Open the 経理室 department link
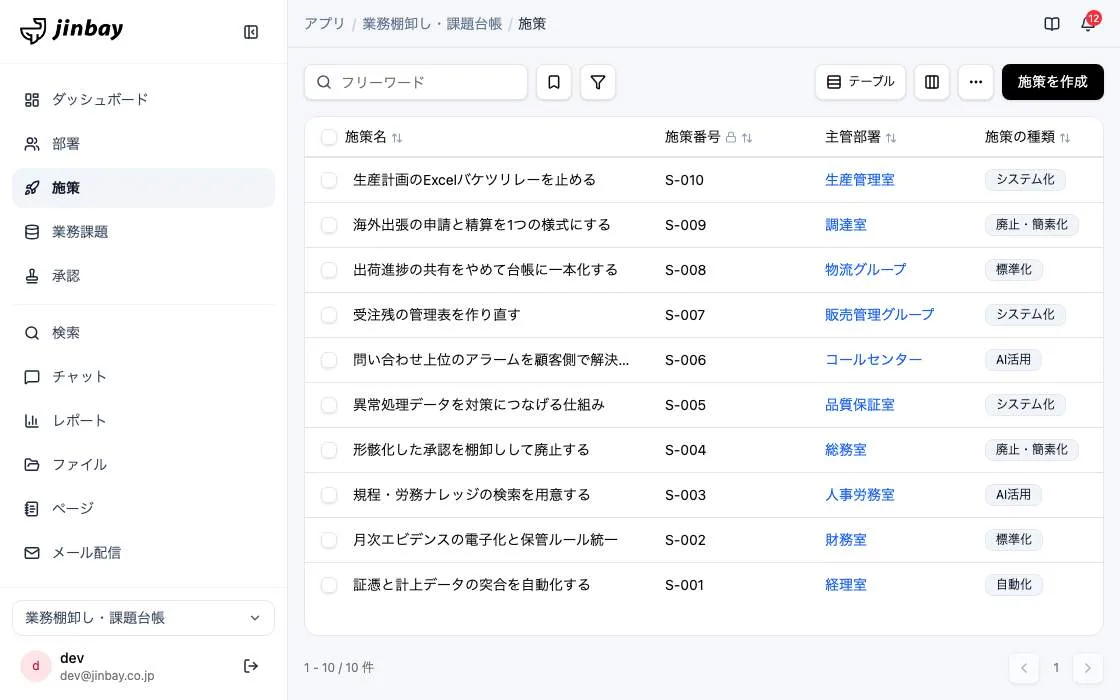This screenshot has height=700, width=1120. tap(846, 585)
